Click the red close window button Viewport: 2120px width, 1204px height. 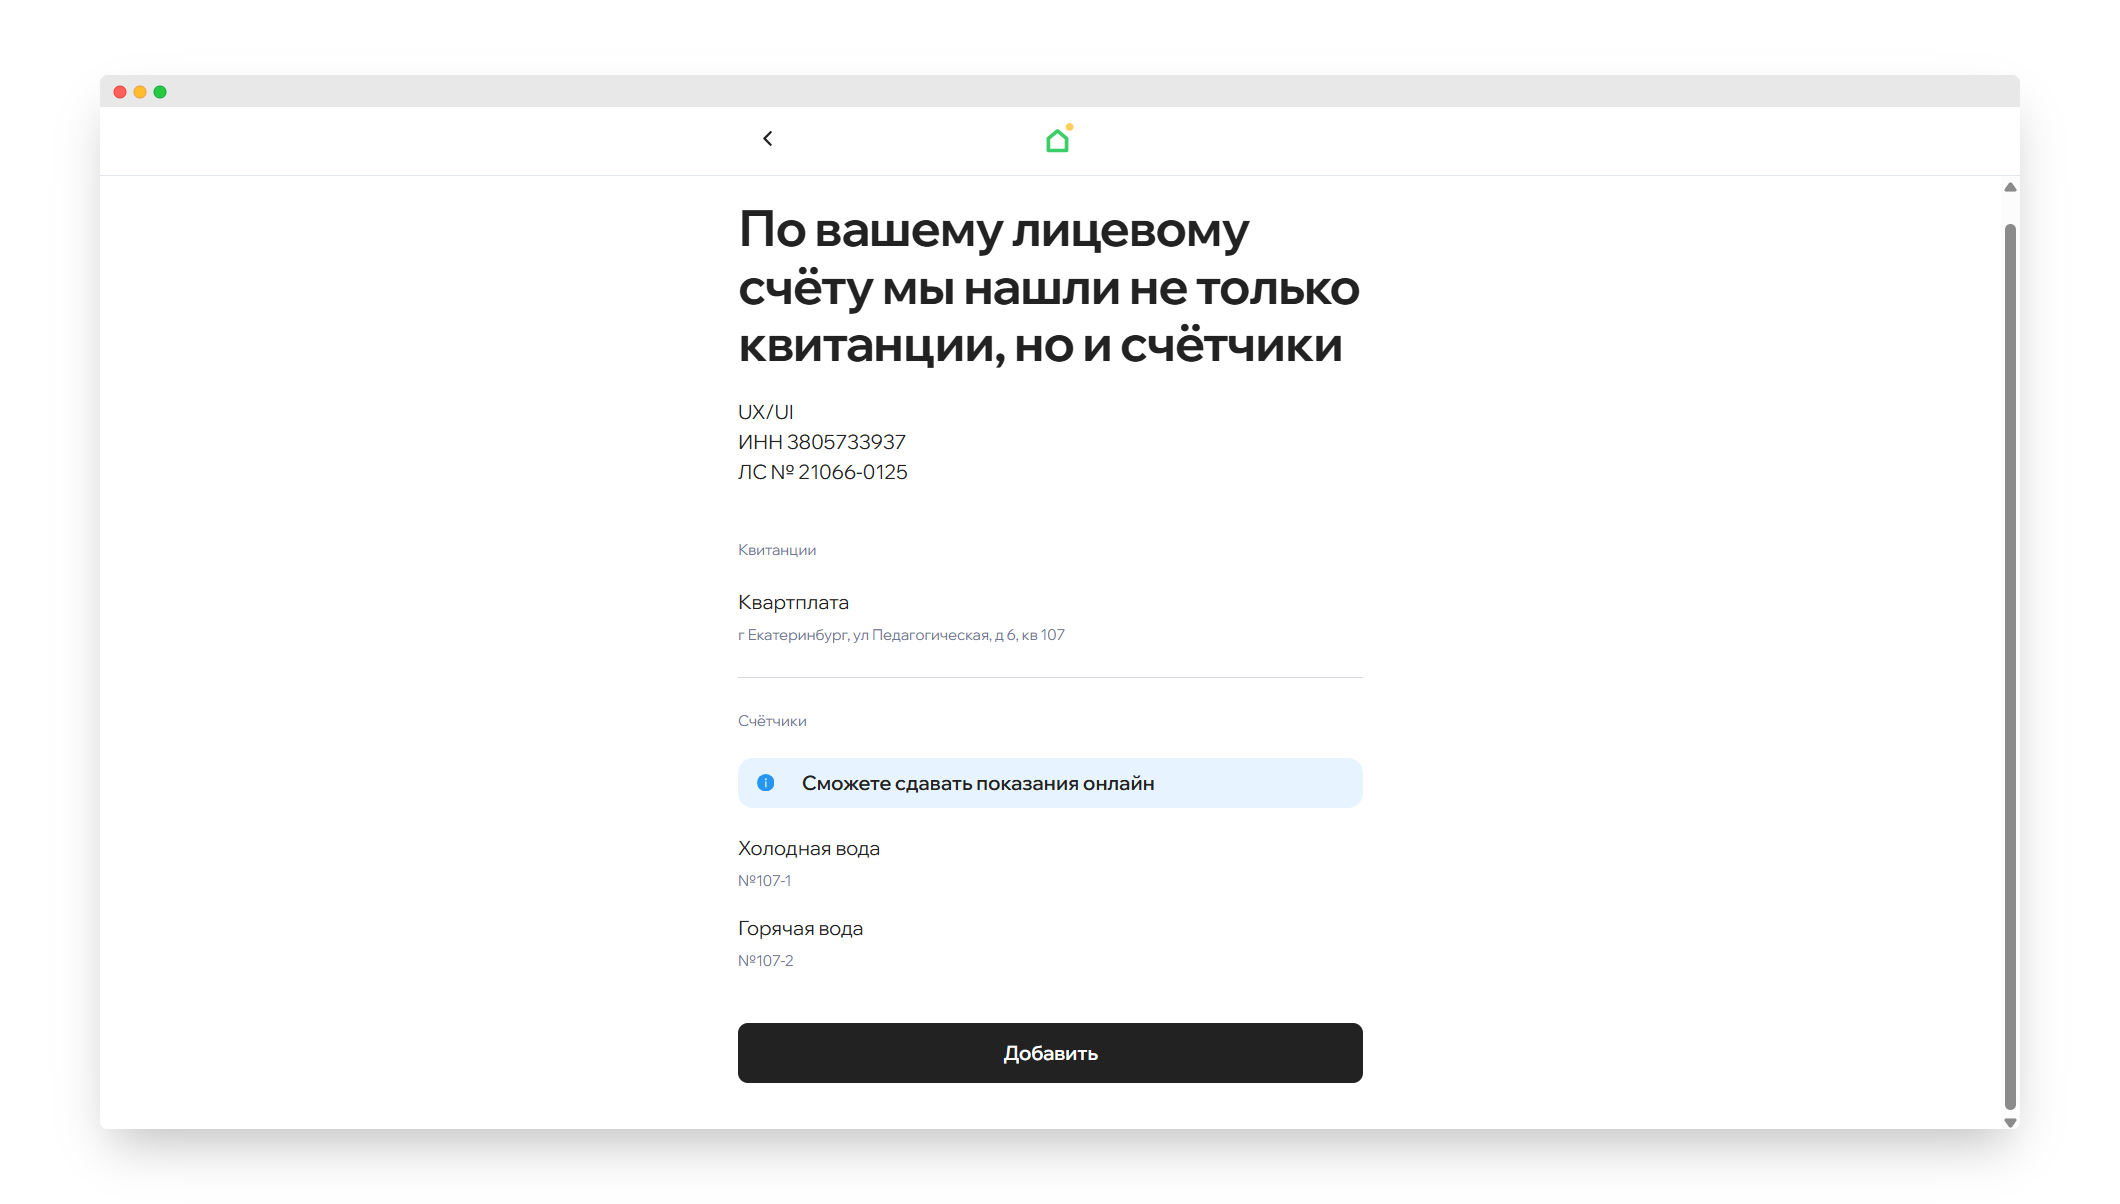point(120,92)
